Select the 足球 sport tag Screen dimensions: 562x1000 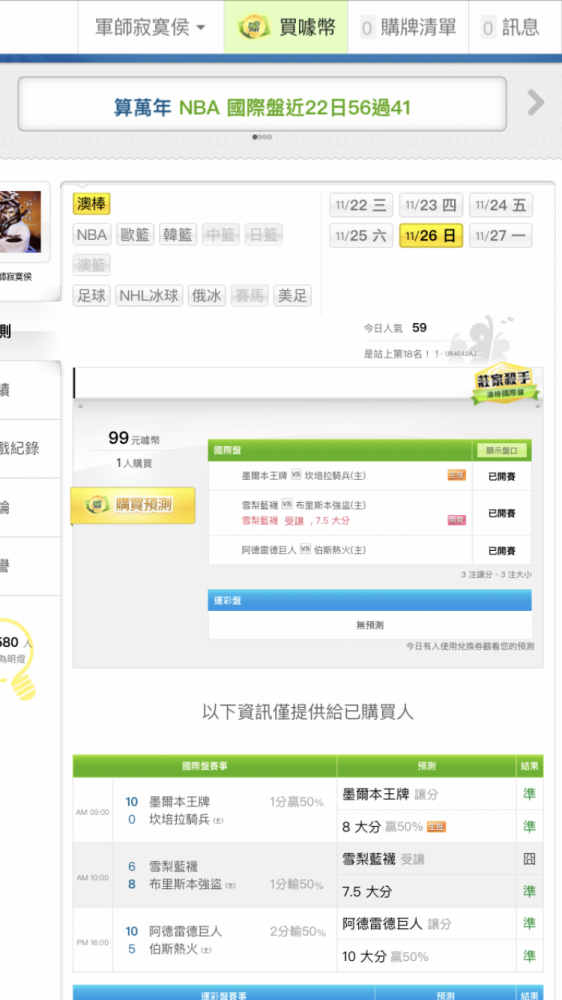coord(92,295)
